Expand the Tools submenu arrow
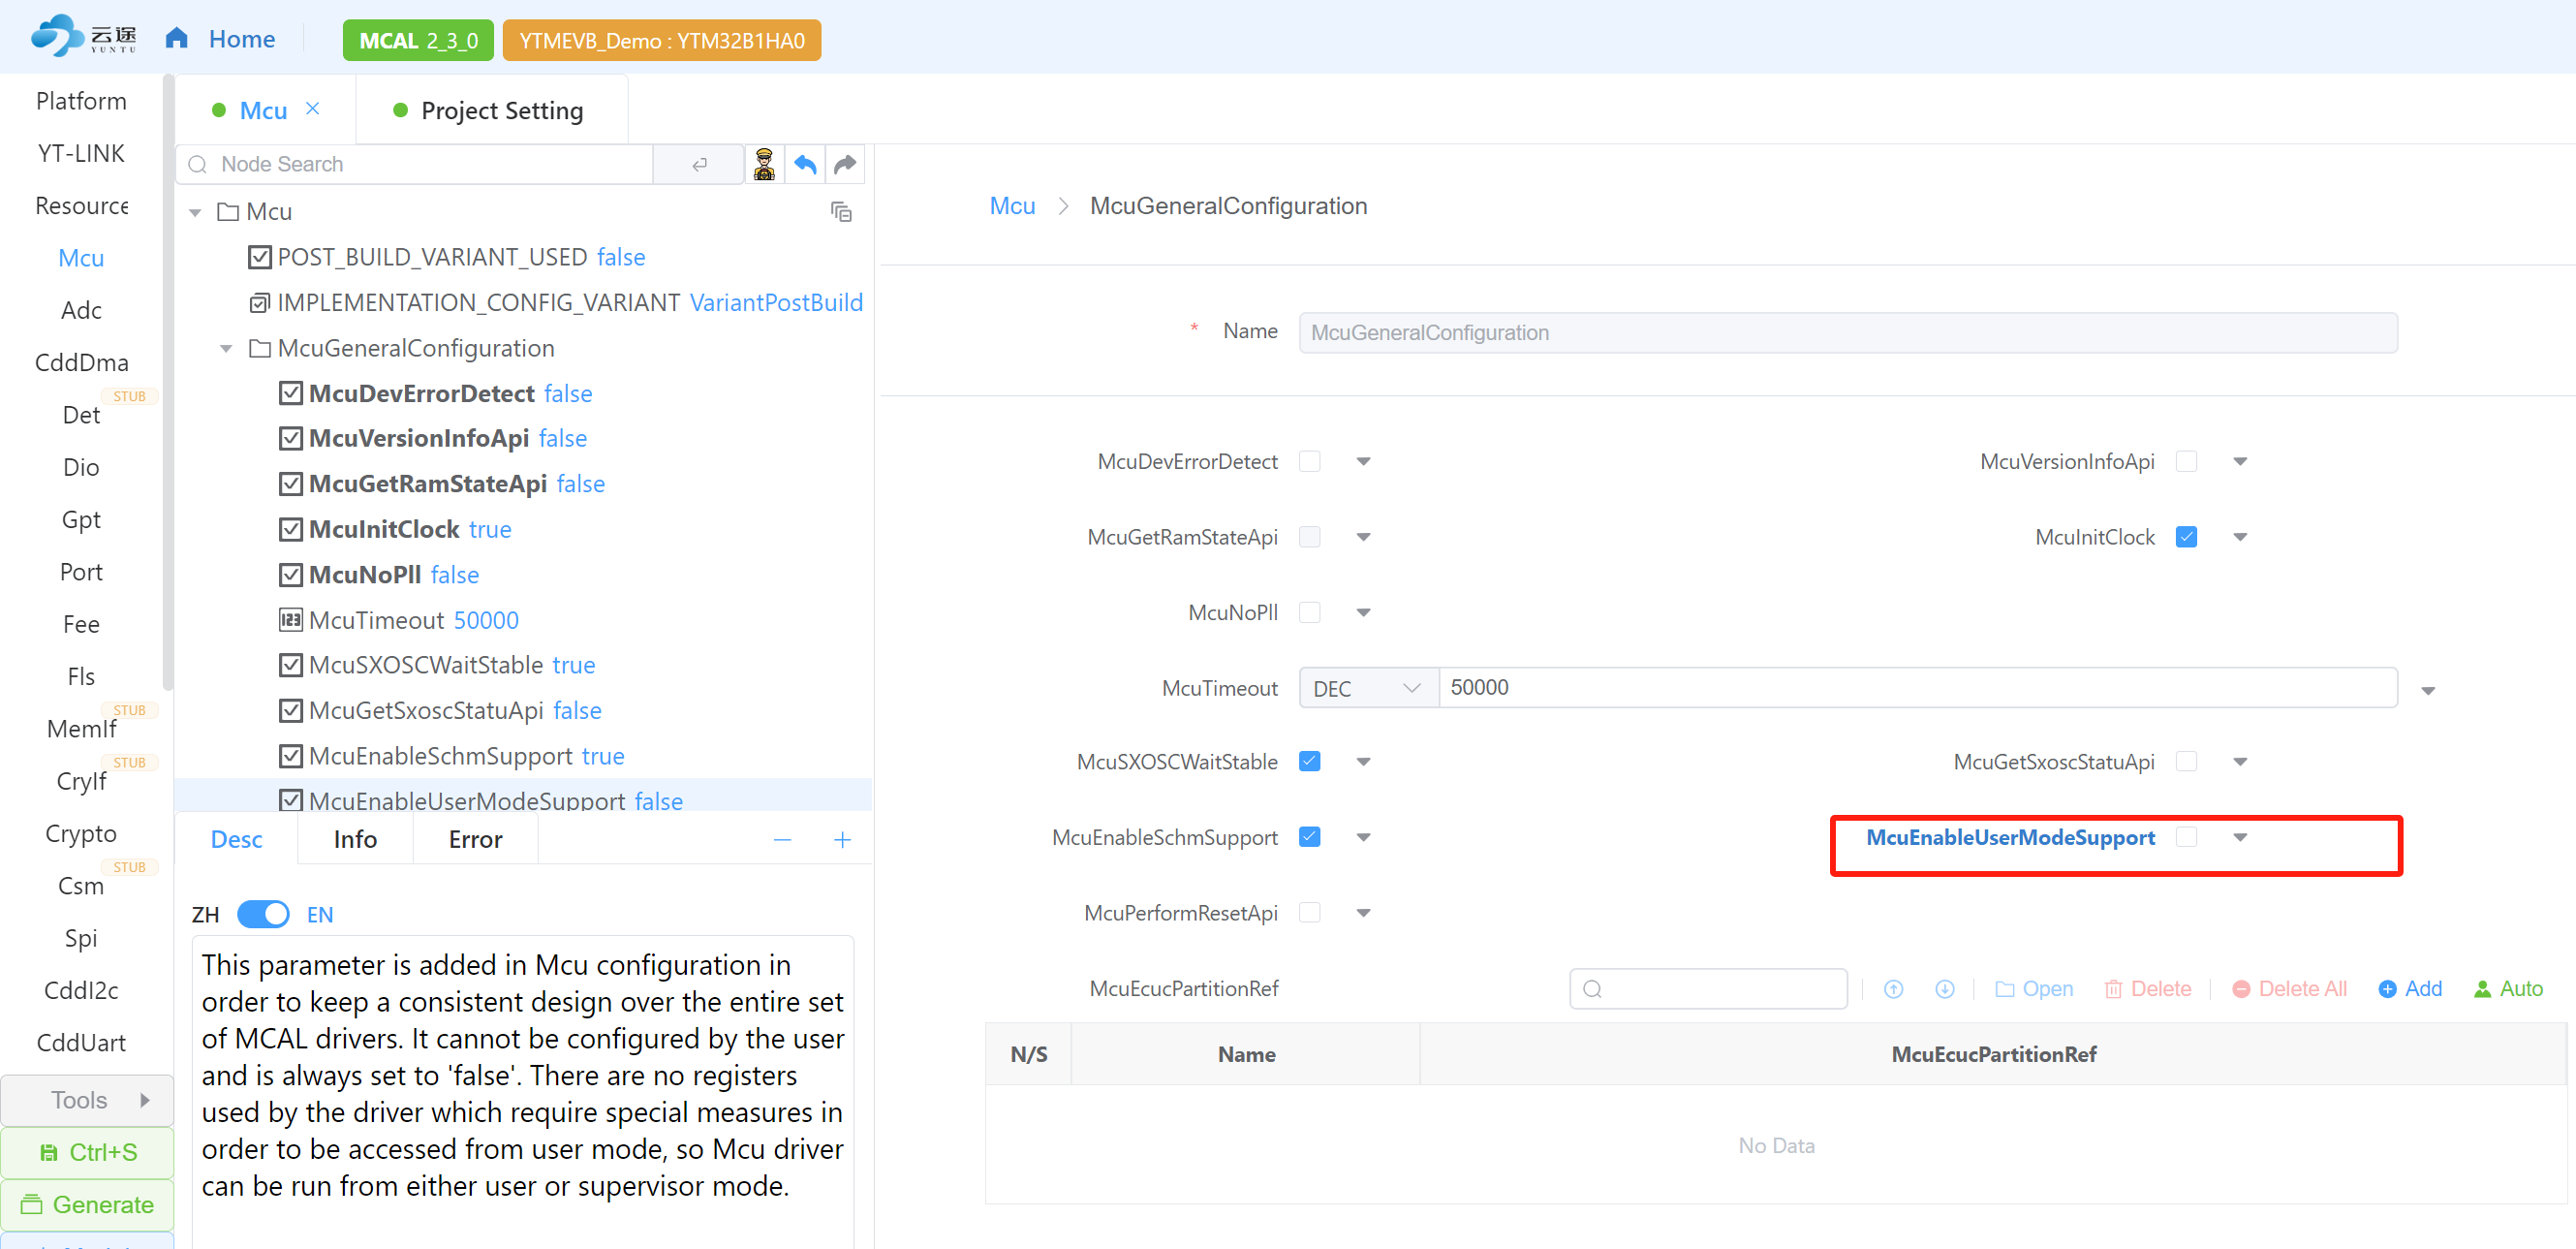Screen dimensions: 2576x1249 click(145, 1100)
